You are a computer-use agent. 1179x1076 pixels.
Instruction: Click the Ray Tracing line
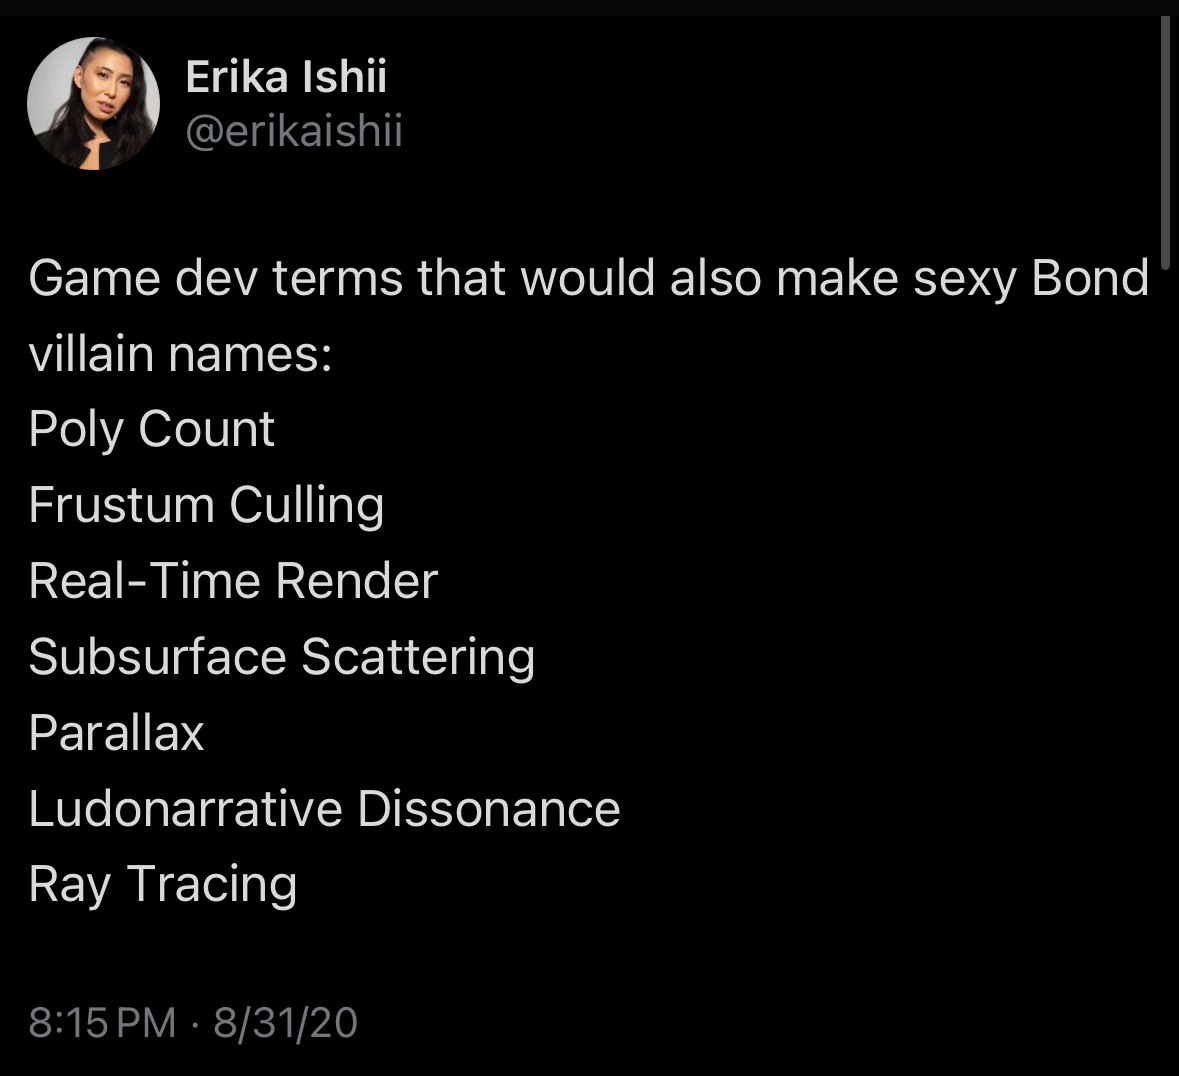[163, 885]
